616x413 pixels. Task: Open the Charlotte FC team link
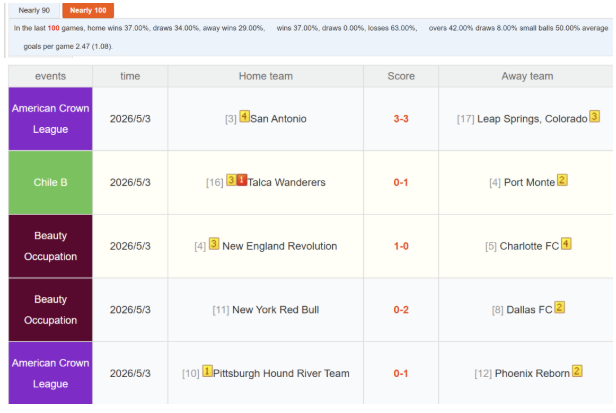coord(529,246)
